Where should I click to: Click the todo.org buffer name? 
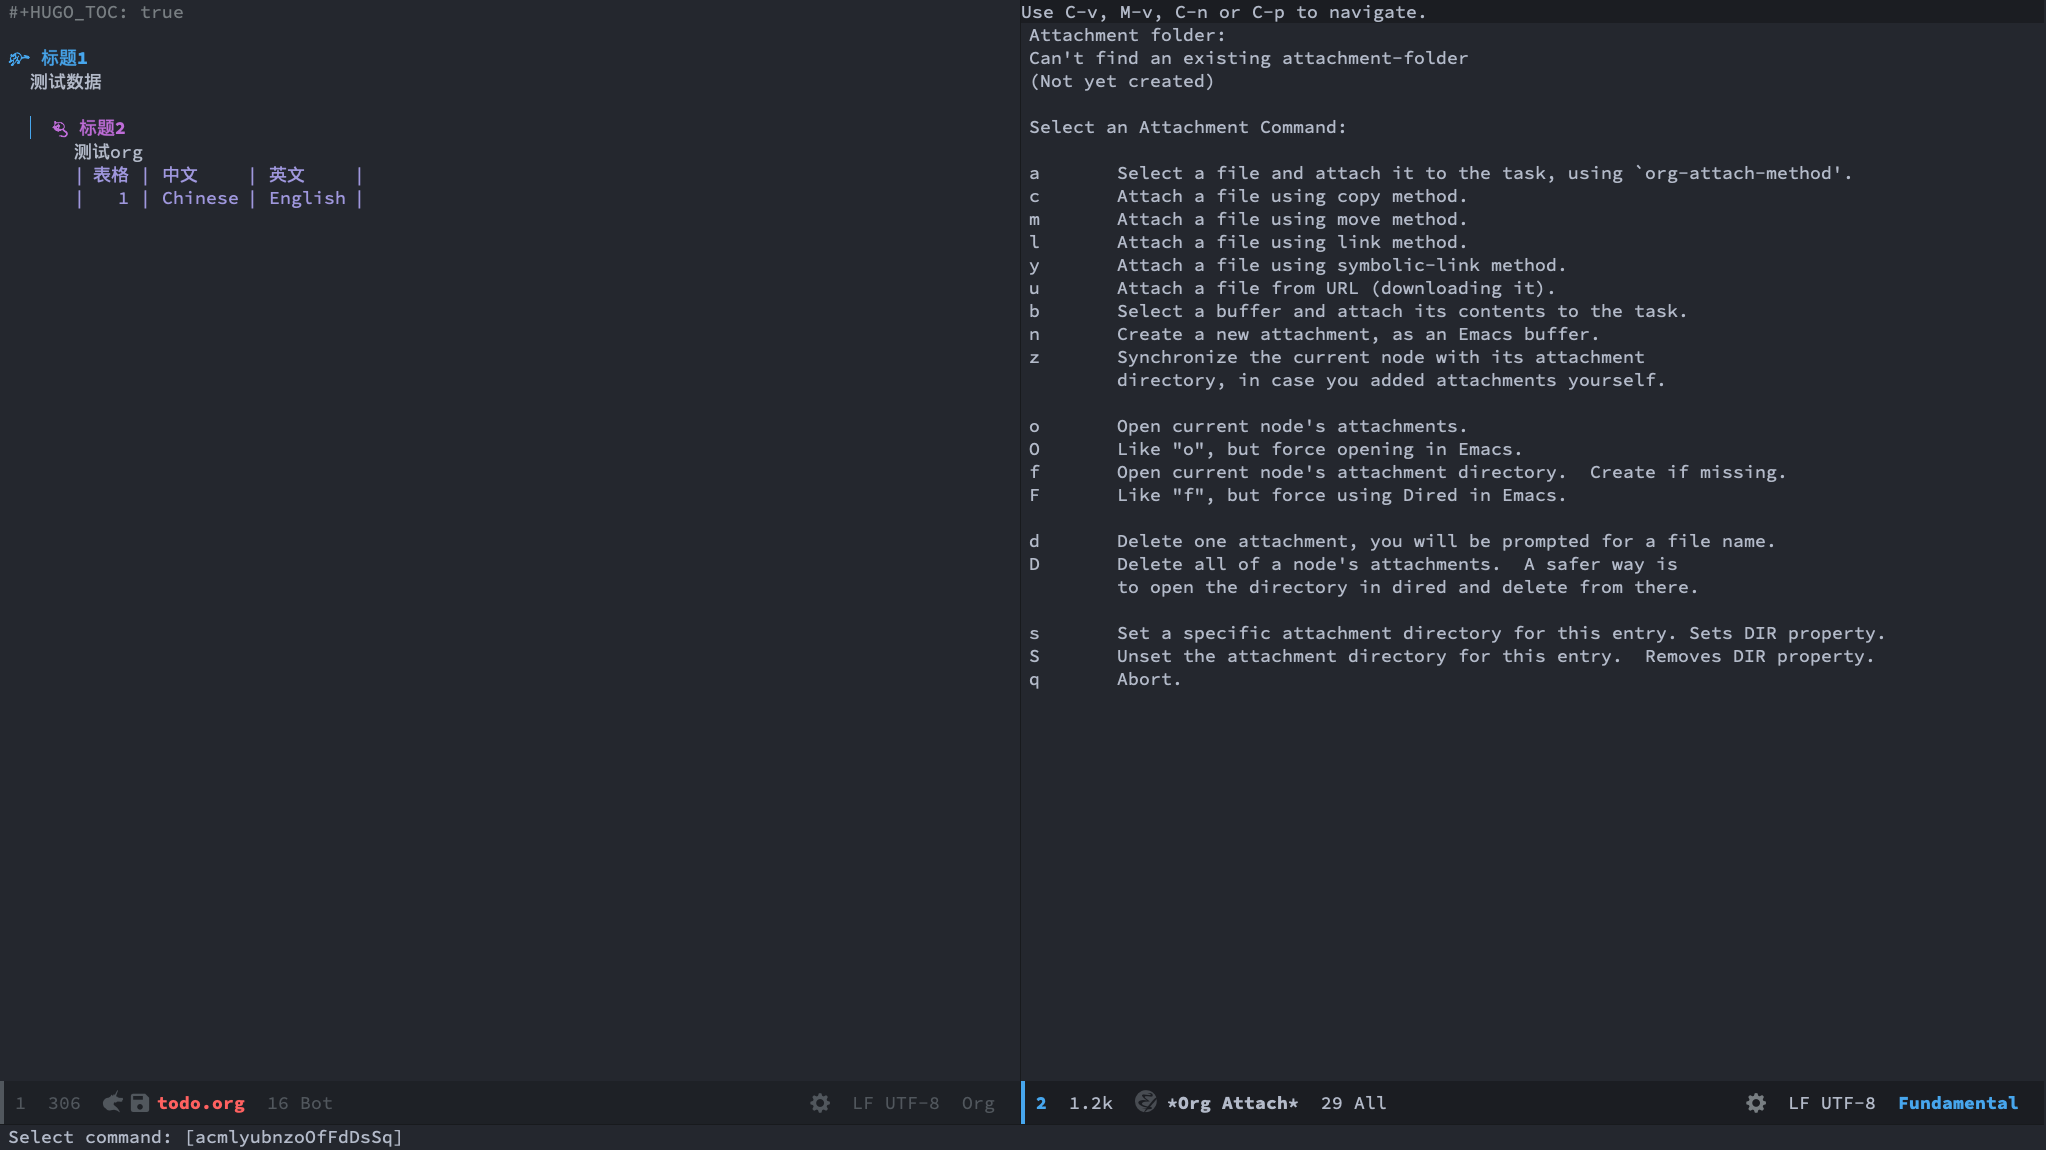[x=200, y=1103]
